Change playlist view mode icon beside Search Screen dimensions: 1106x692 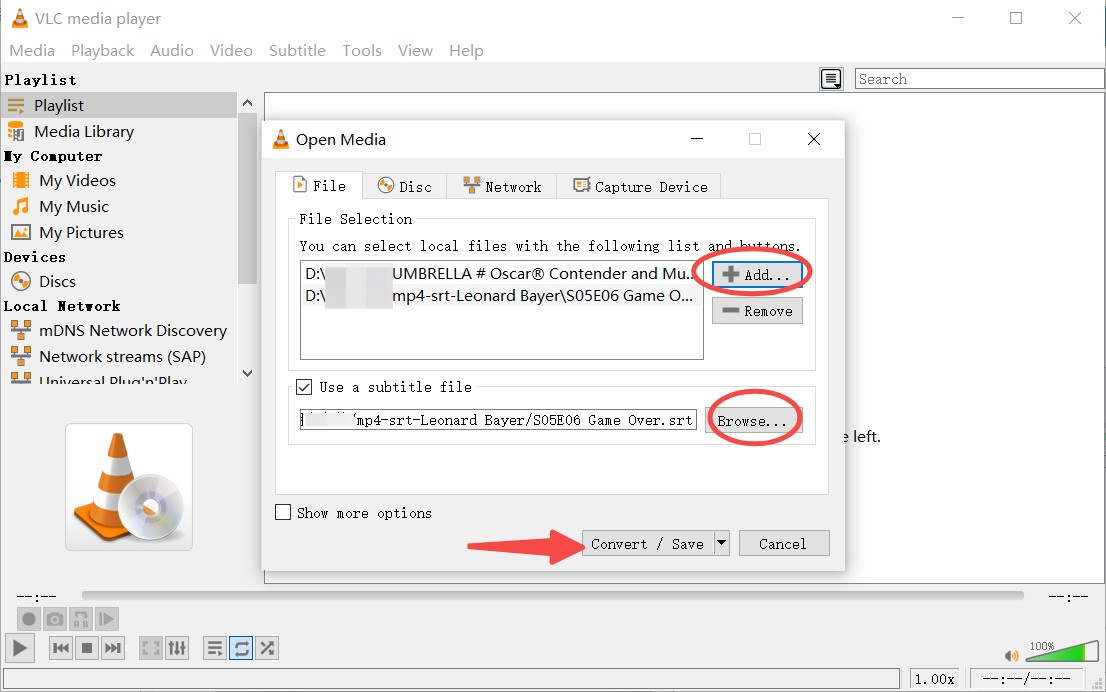pyautogui.click(x=831, y=79)
